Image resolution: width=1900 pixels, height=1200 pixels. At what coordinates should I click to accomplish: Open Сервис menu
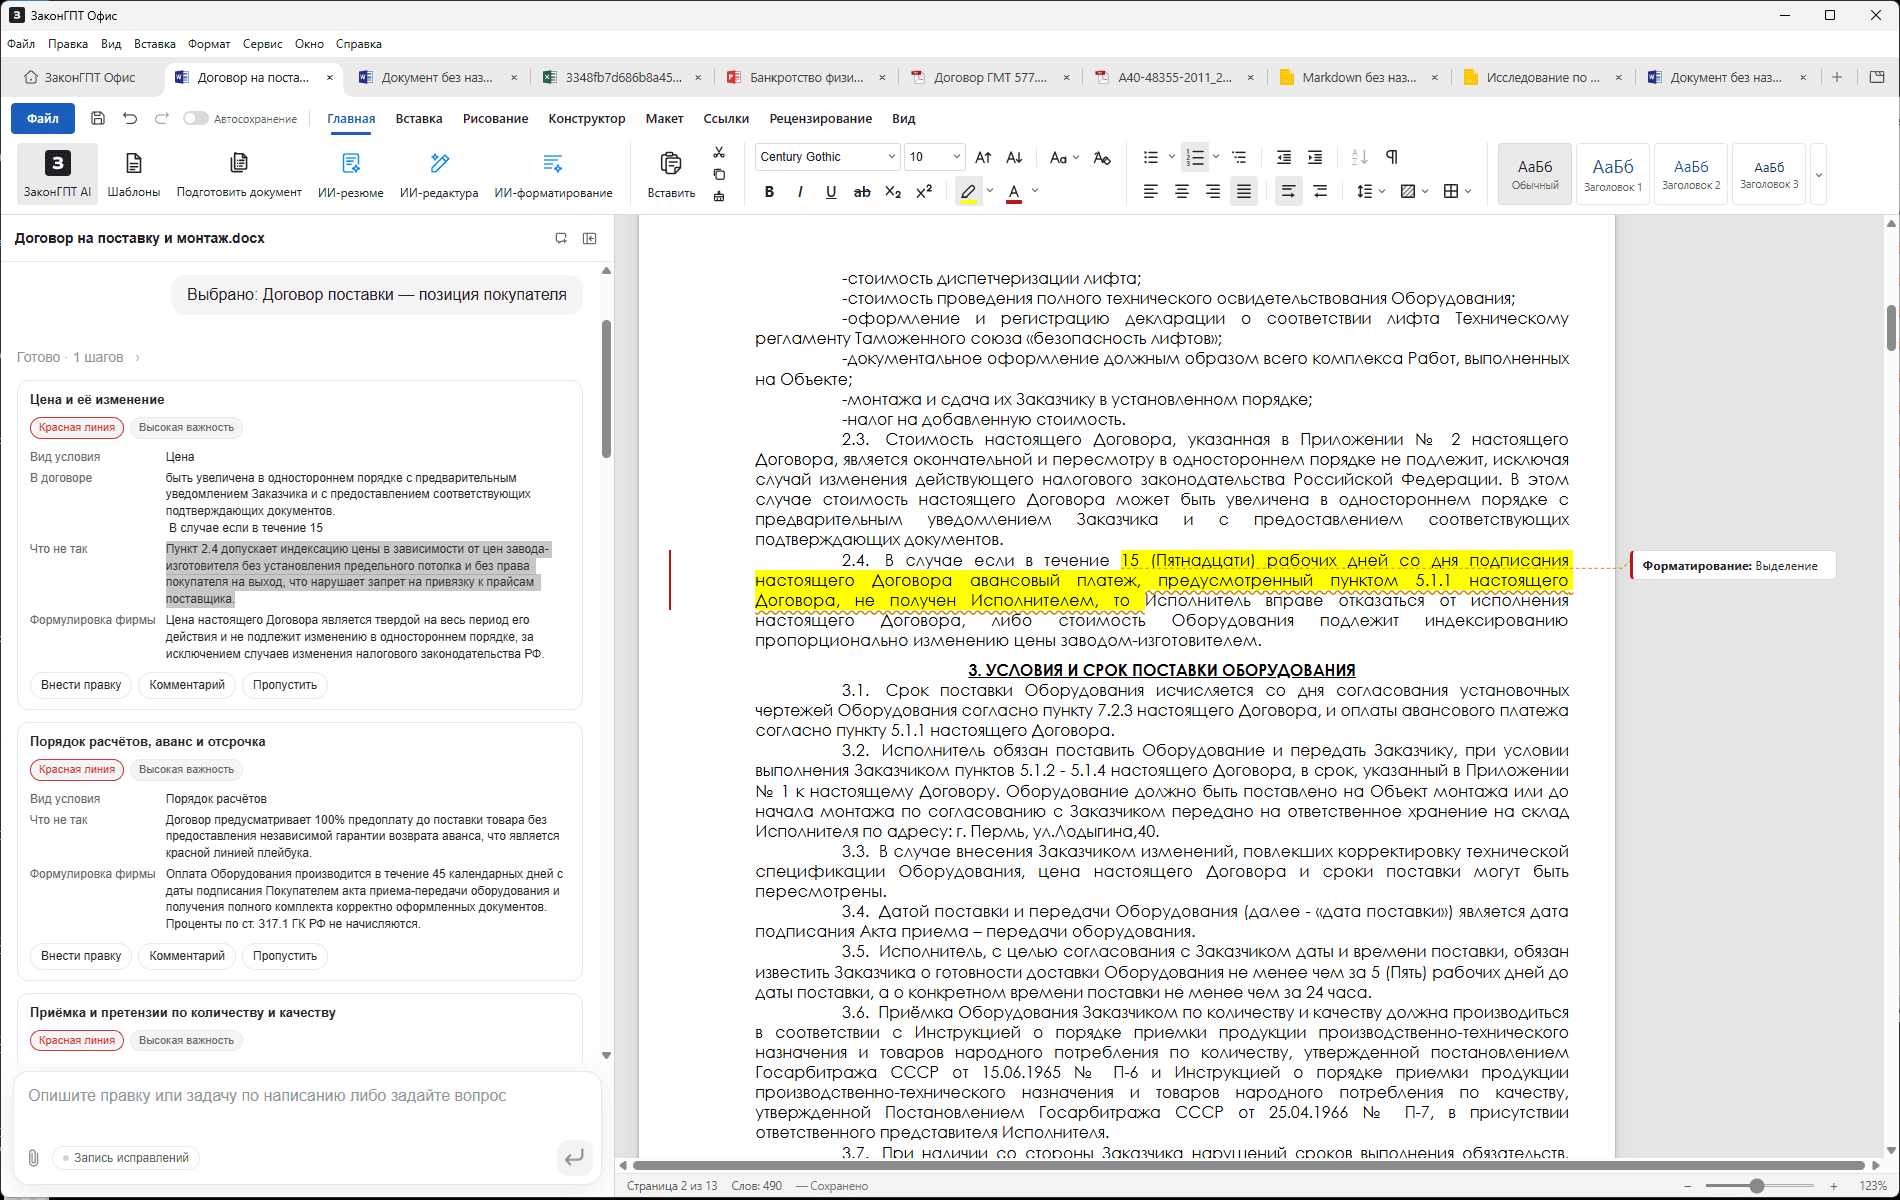[x=262, y=44]
